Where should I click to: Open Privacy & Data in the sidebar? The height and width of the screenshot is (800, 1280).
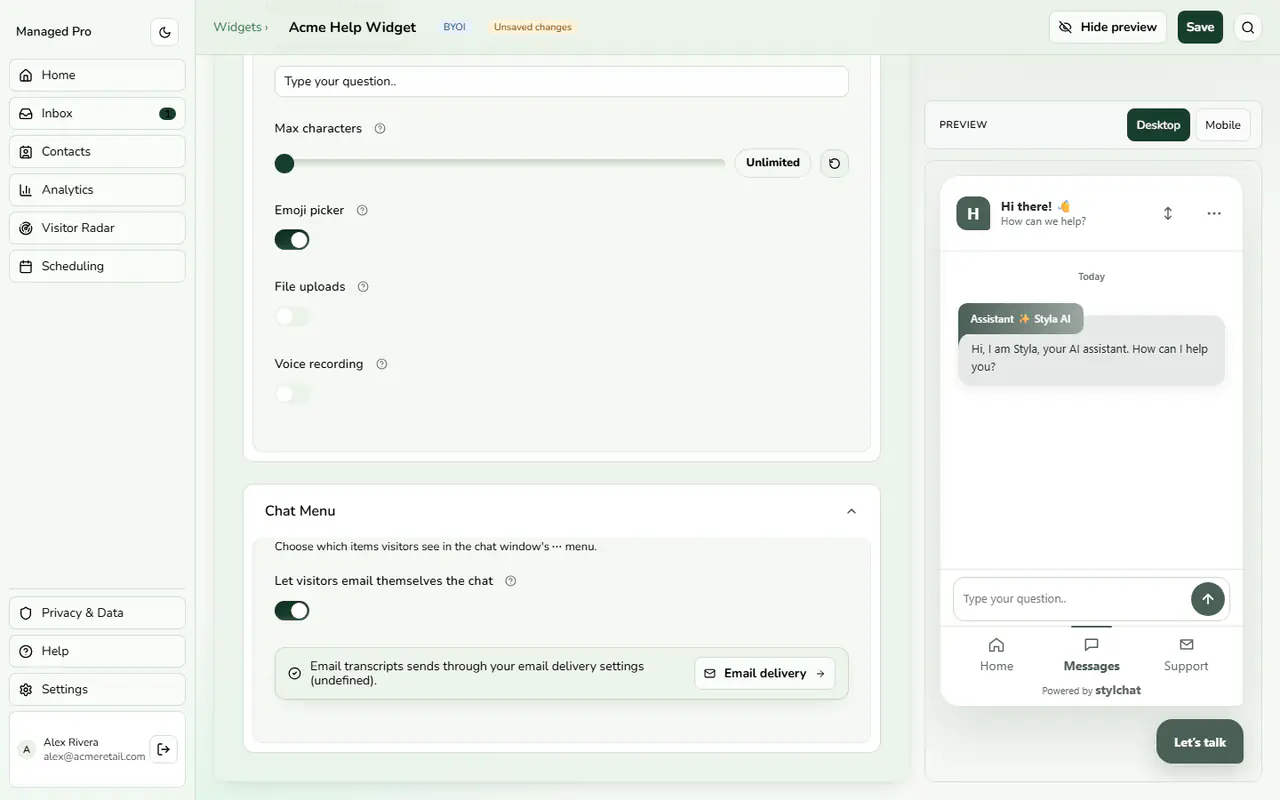coord(97,613)
